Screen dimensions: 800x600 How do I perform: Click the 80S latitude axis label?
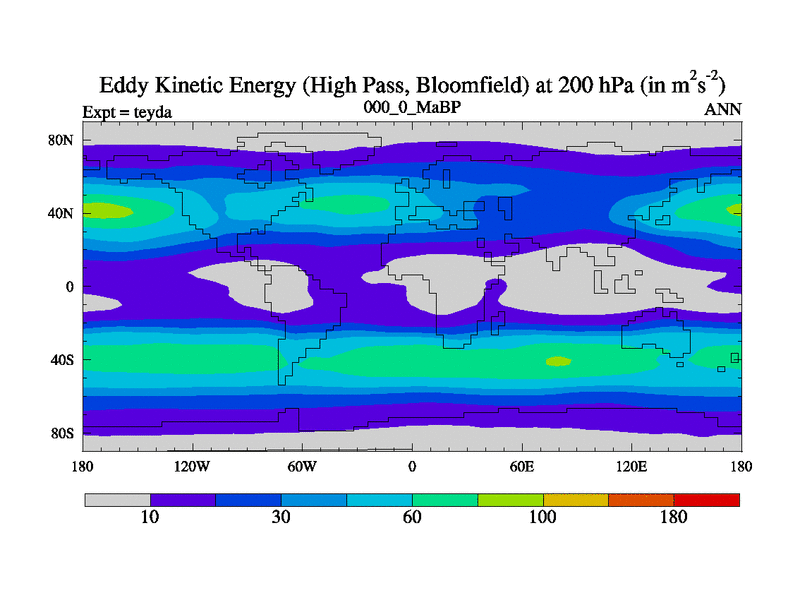click(62, 433)
